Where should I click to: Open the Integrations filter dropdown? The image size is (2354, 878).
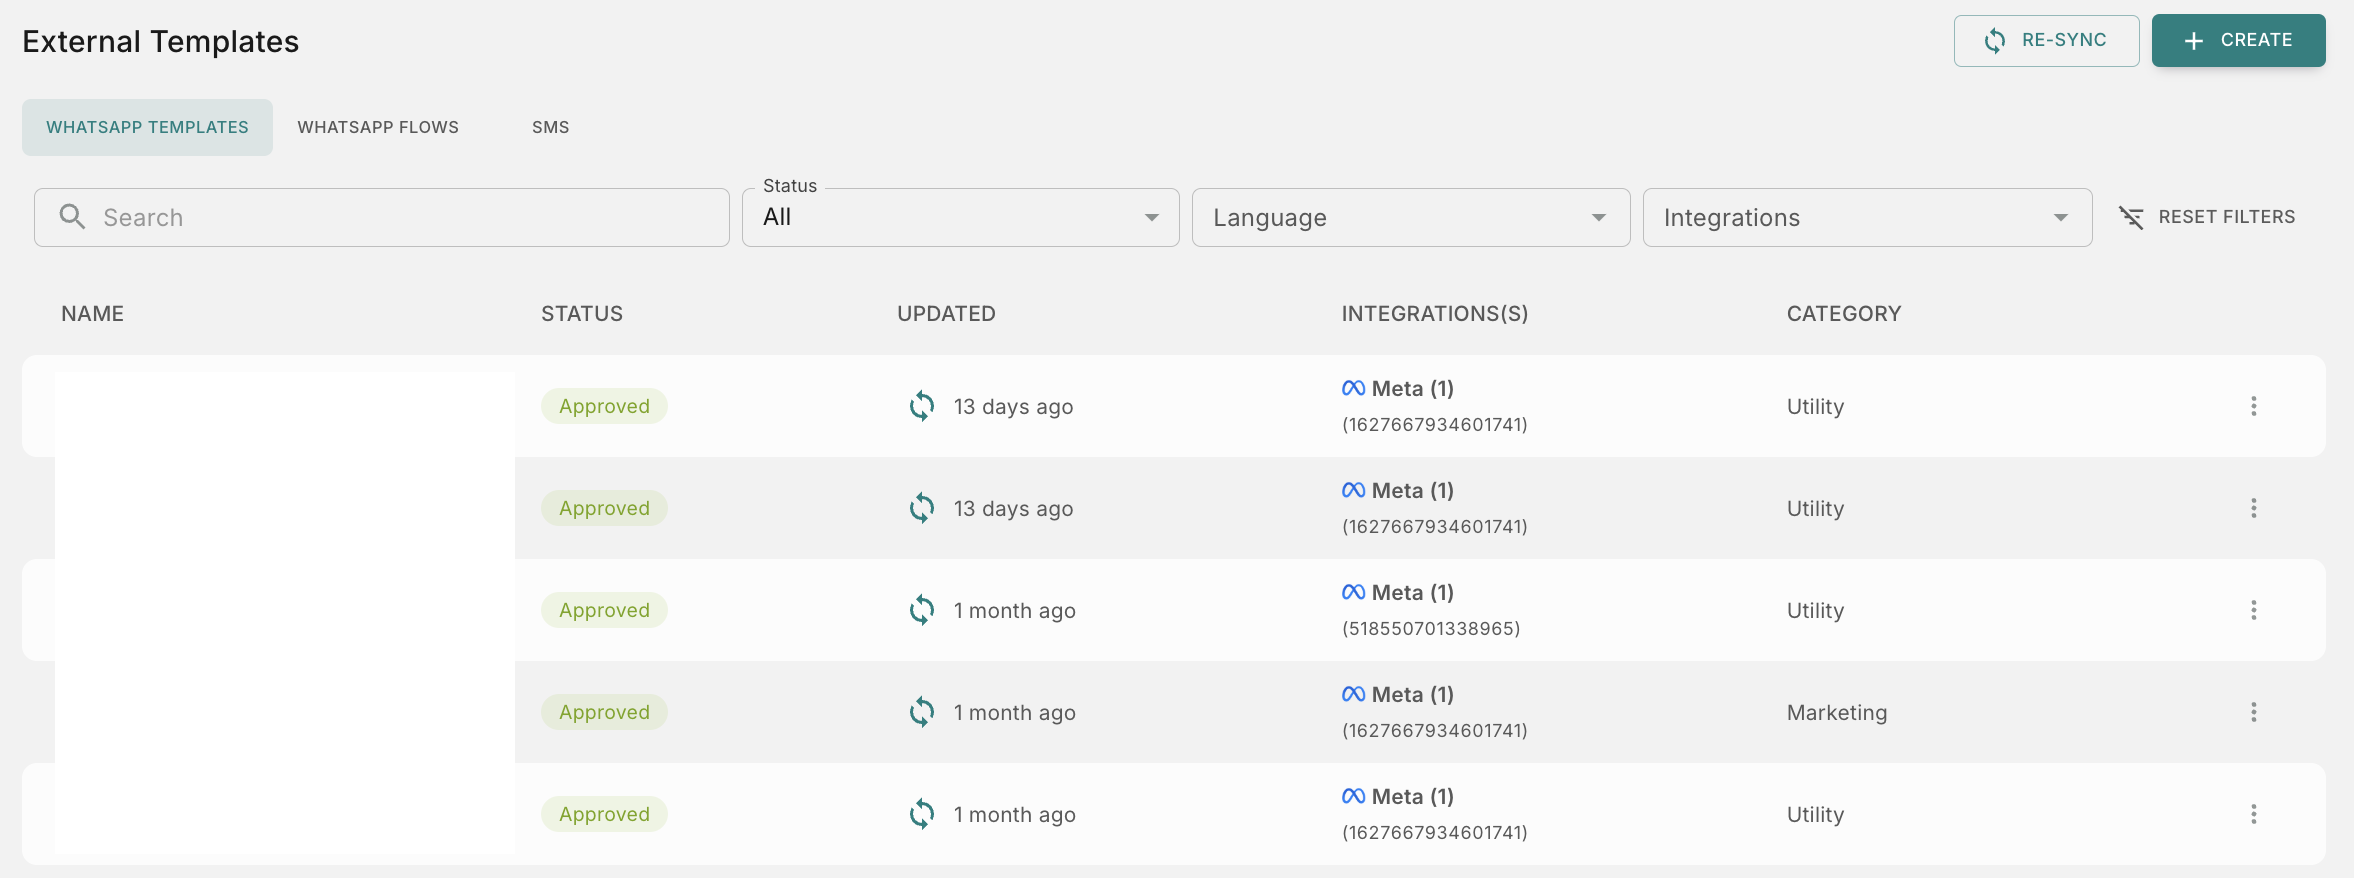[1866, 217]
